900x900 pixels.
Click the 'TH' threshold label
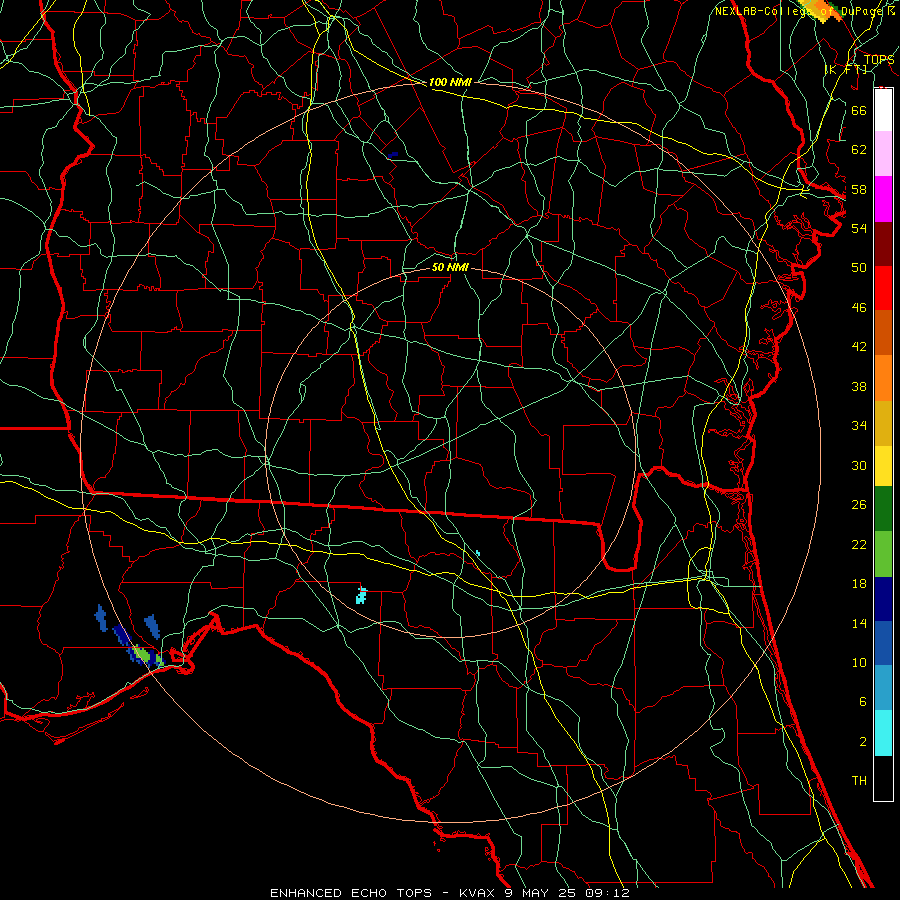859,781
